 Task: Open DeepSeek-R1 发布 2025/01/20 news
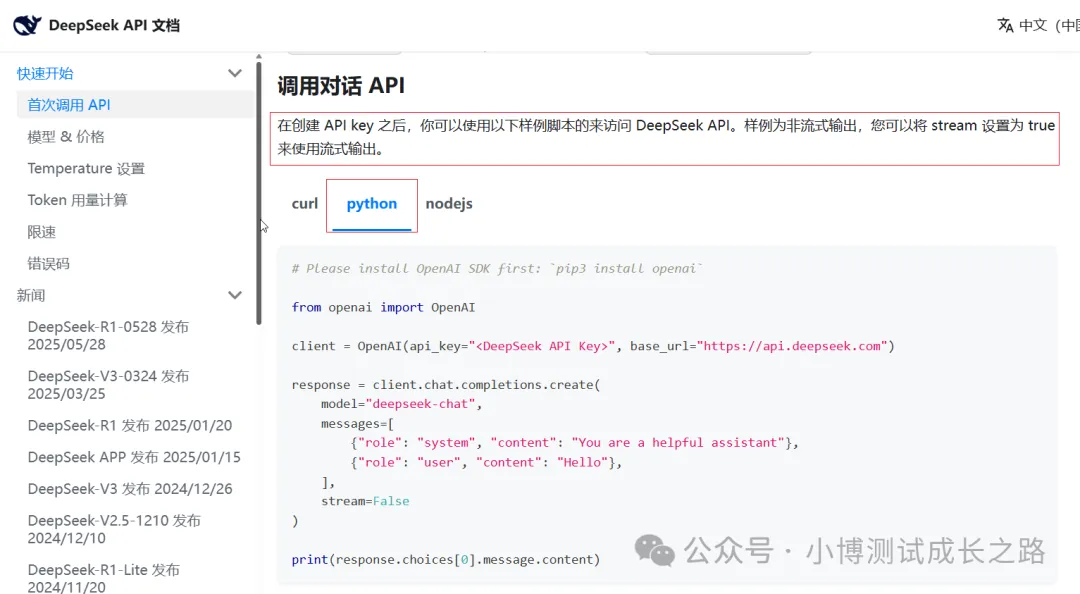coord(129,425)
